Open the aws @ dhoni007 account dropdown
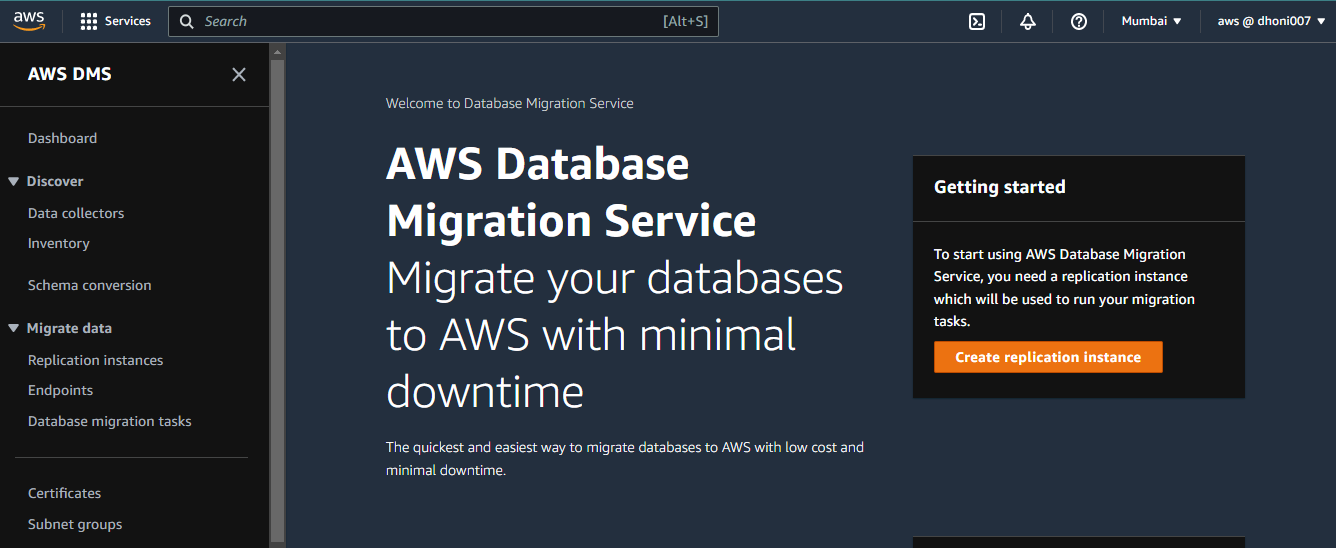 (1271, 21)
